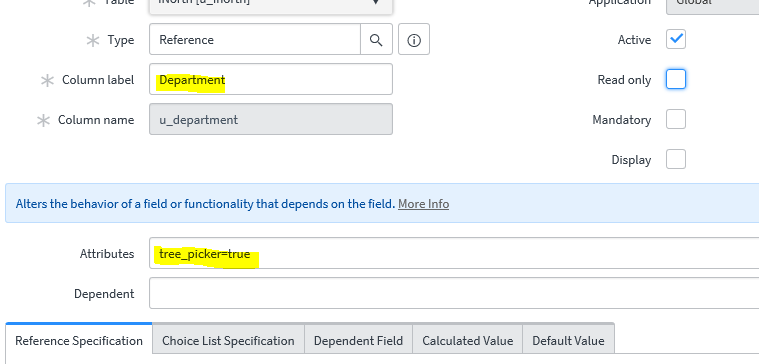Open the Application field
The width and height of the screenshot is (759, 364).
click(x=713, y=6)
